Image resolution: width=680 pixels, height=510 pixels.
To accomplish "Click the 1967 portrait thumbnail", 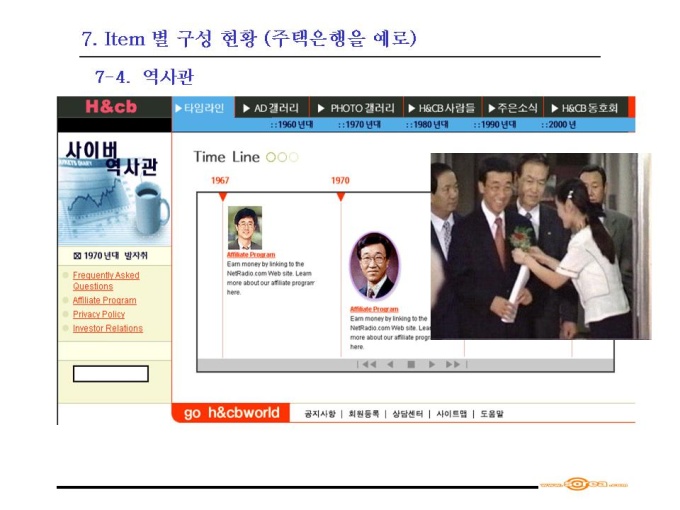I will point(245,228).
